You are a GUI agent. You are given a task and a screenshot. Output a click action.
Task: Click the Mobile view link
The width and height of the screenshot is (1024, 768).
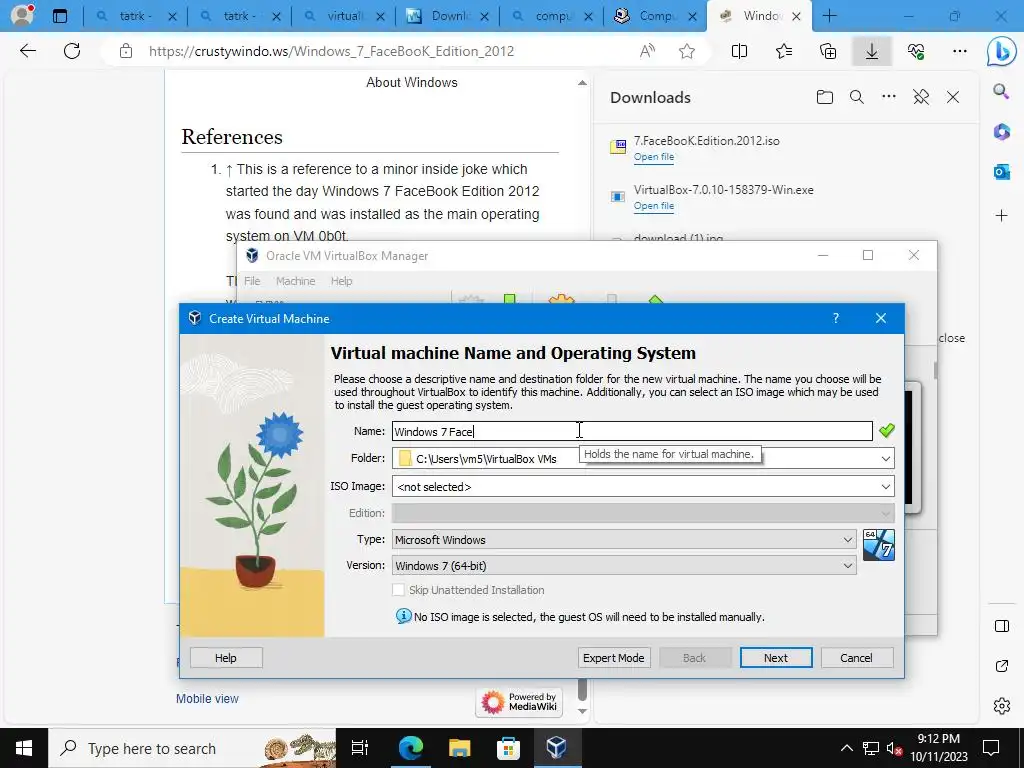[x=207, y=699]
